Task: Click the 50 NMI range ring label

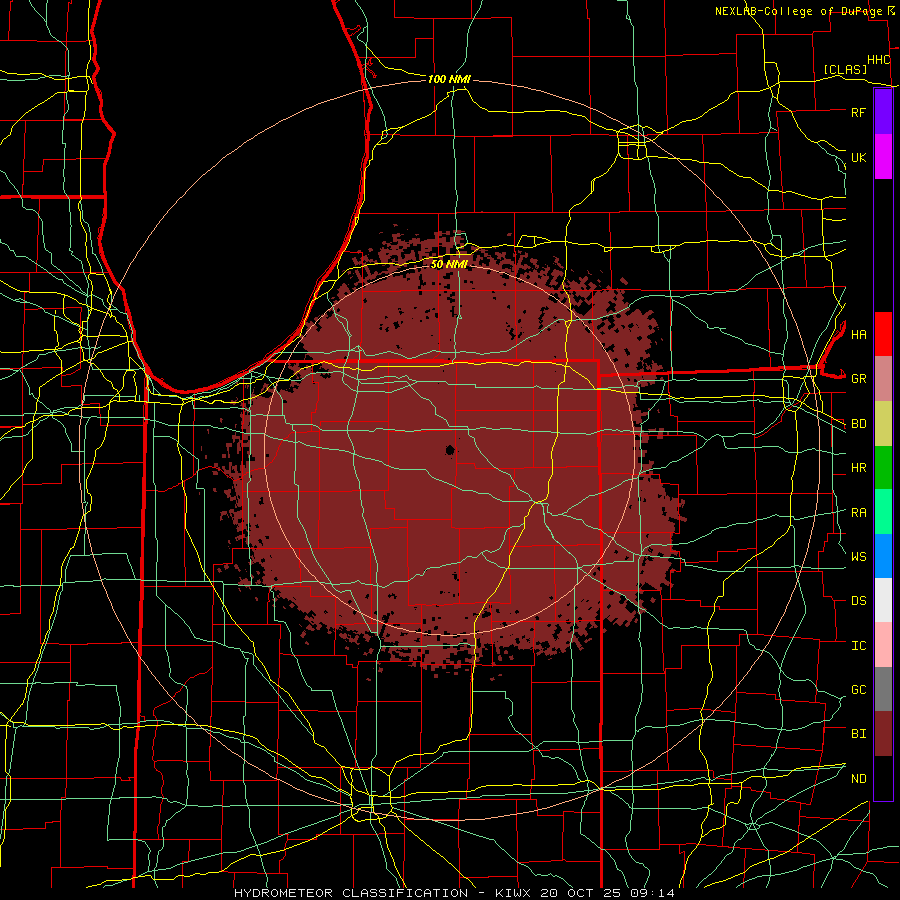Action: tap(449, 265)
